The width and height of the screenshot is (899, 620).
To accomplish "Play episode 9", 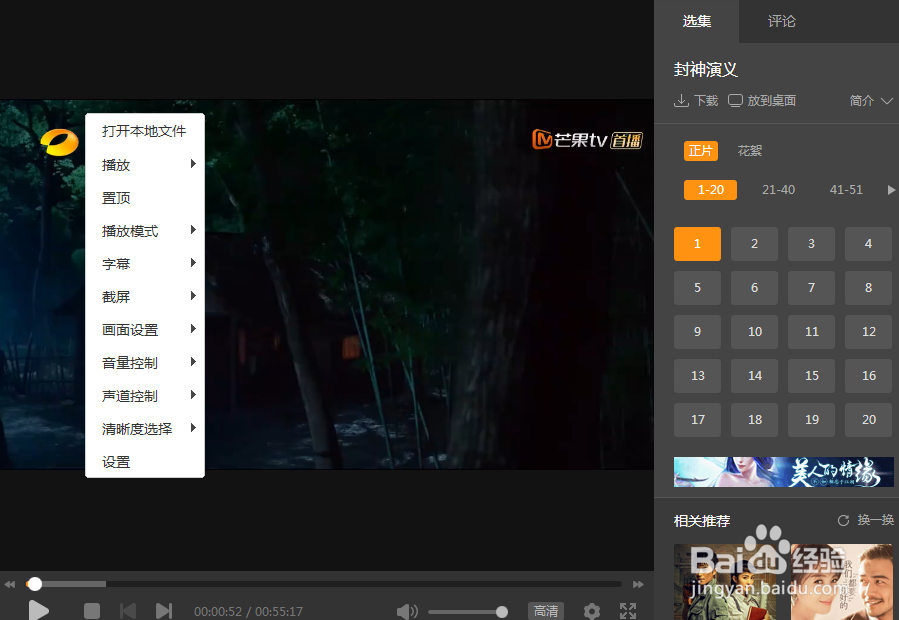I will (x=697, y=332).
